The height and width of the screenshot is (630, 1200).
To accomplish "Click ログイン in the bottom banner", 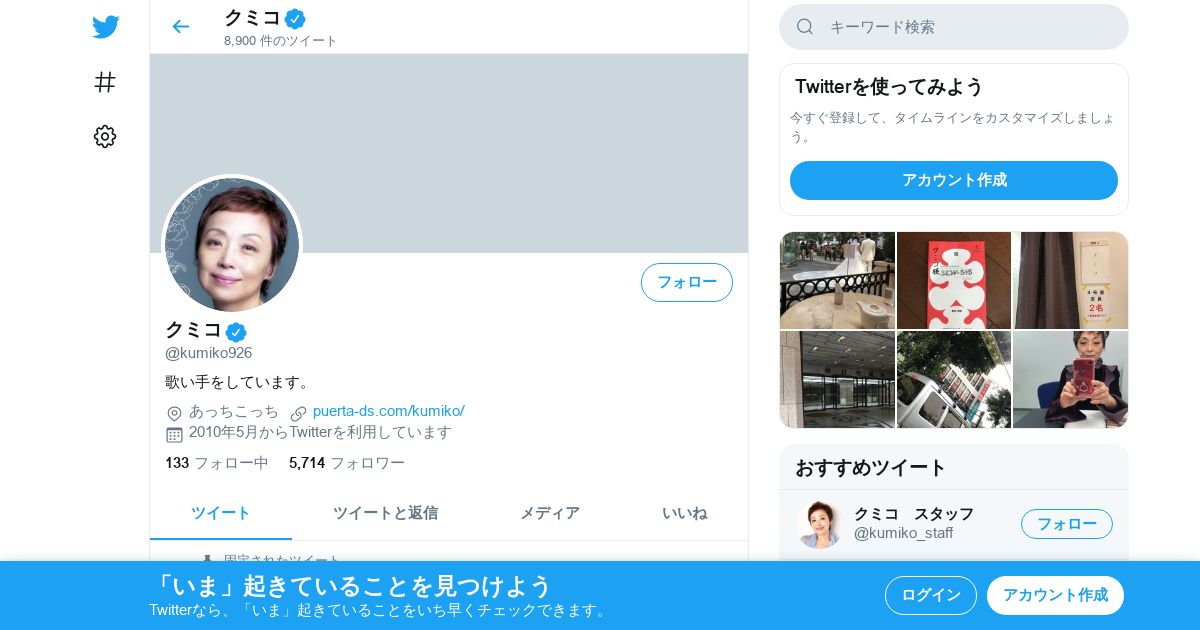I will tap(931, 595).
